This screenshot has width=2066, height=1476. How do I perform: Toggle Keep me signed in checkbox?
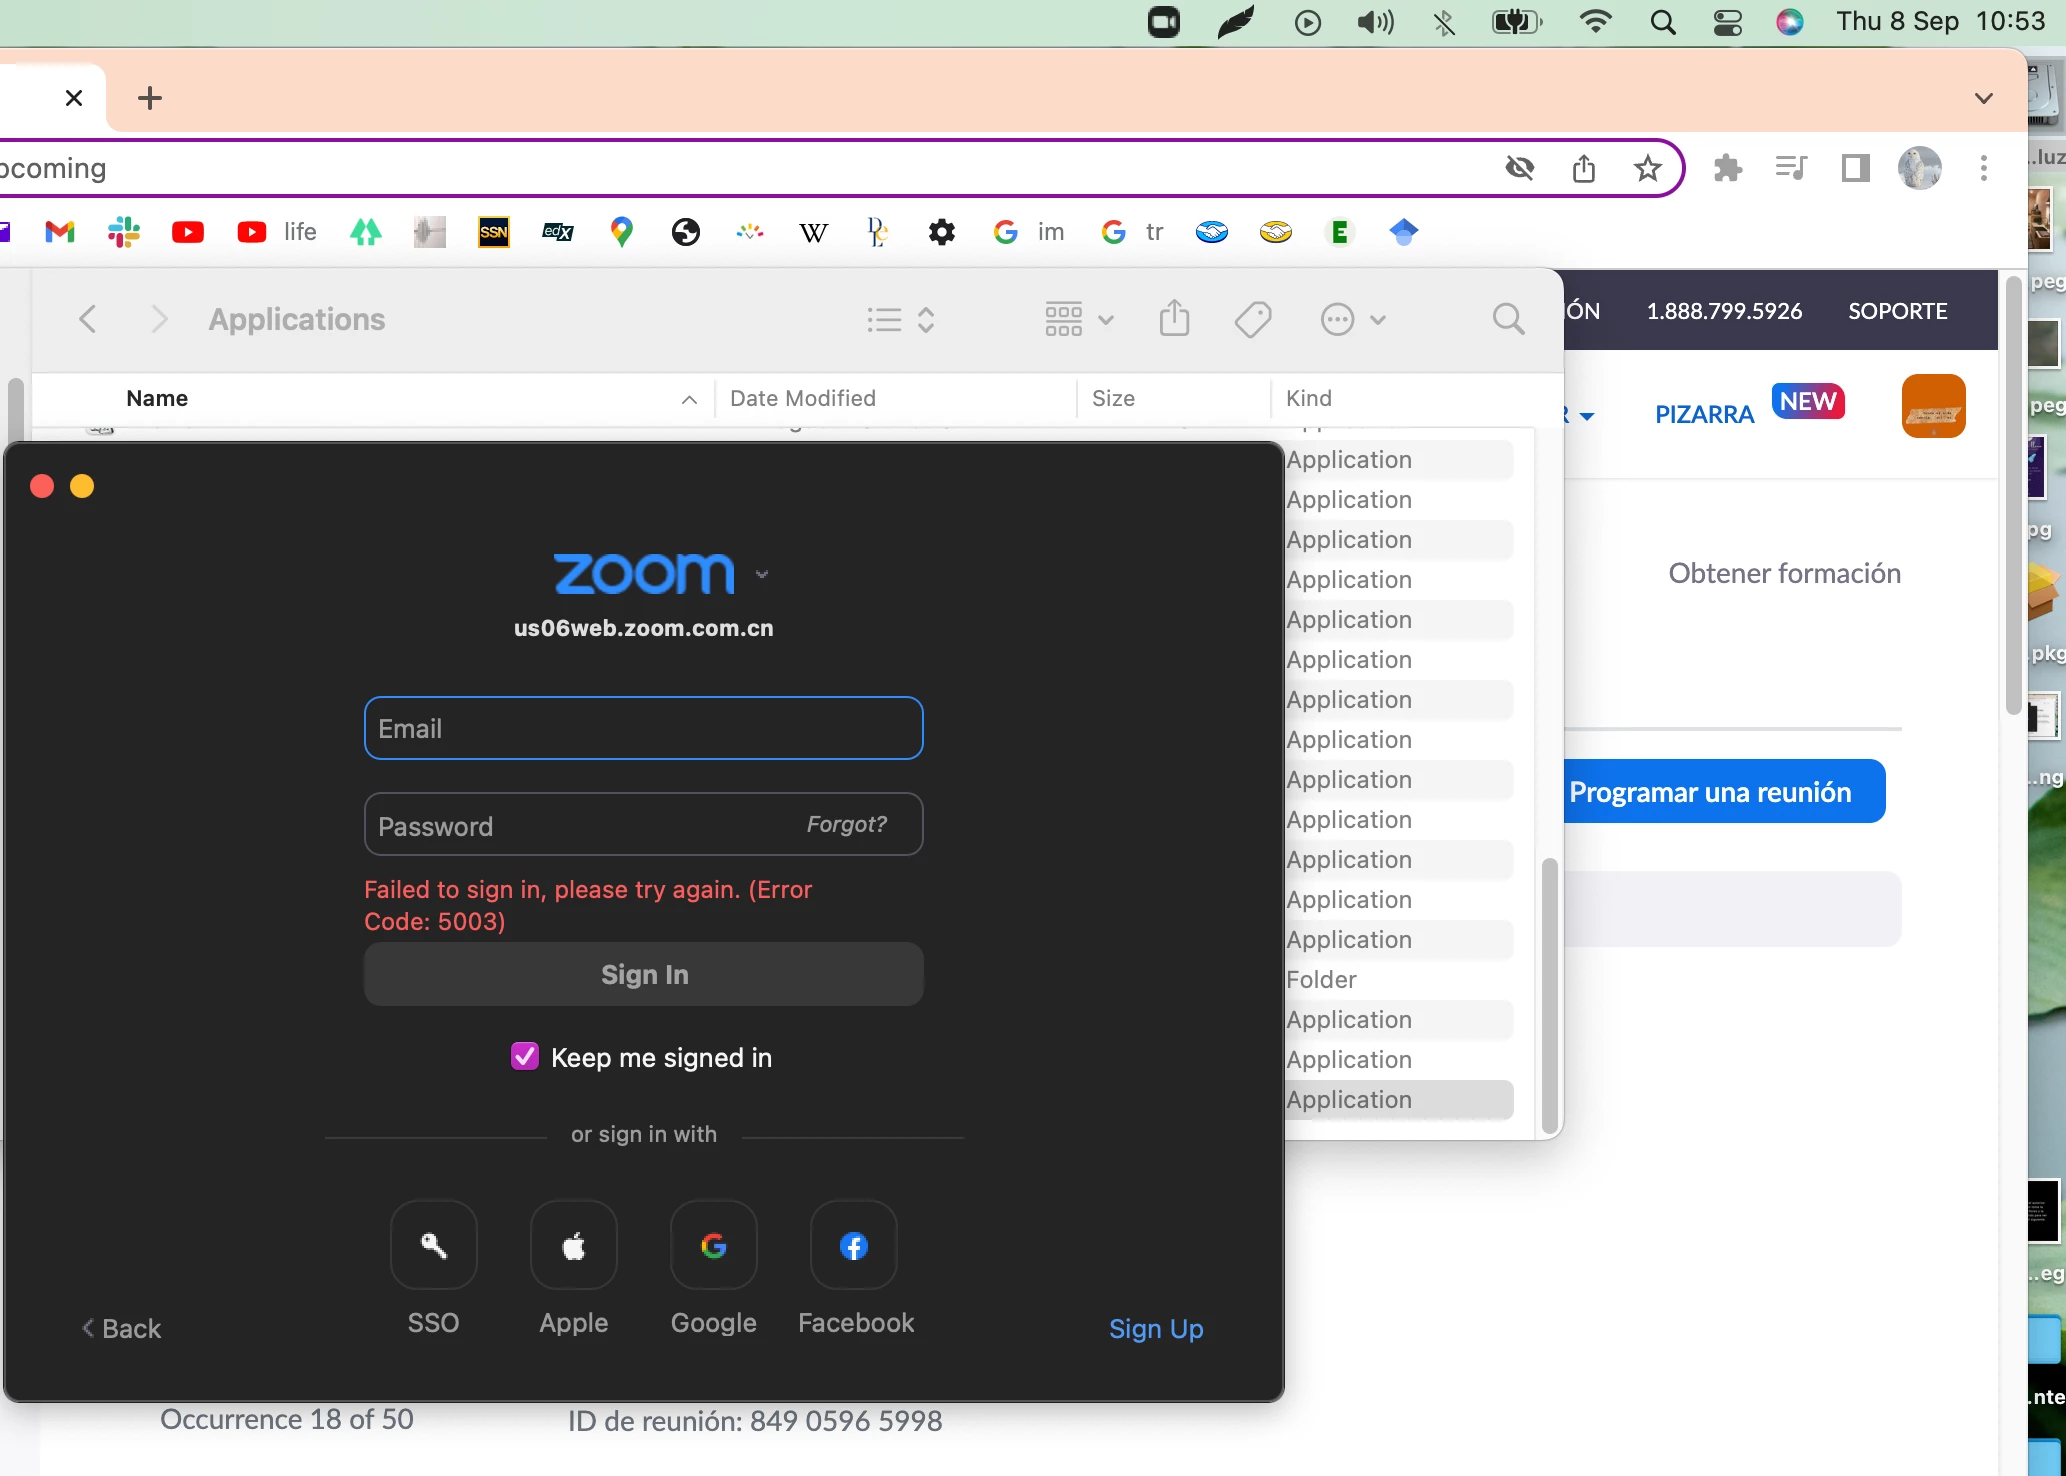coord(525,1057)
